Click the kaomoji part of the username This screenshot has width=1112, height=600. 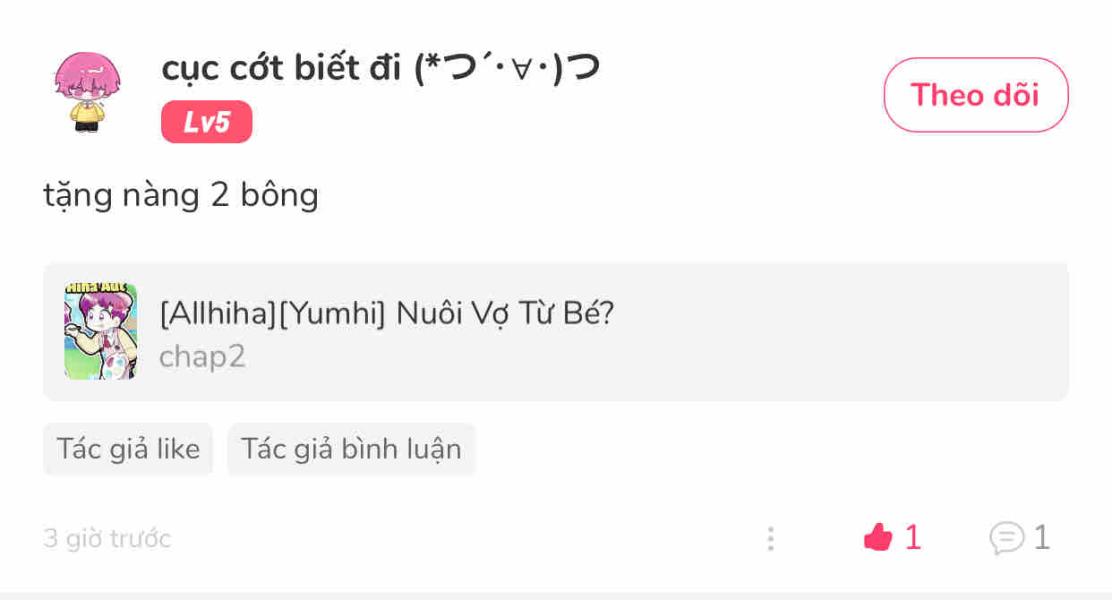point(507,68)
